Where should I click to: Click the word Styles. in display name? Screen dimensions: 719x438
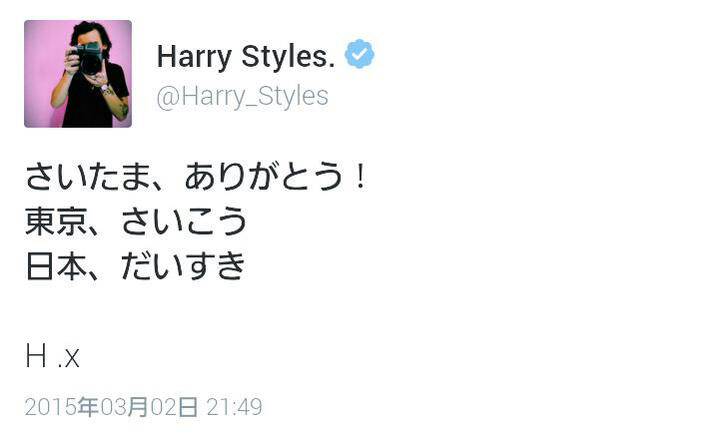(x=288, y=57)
